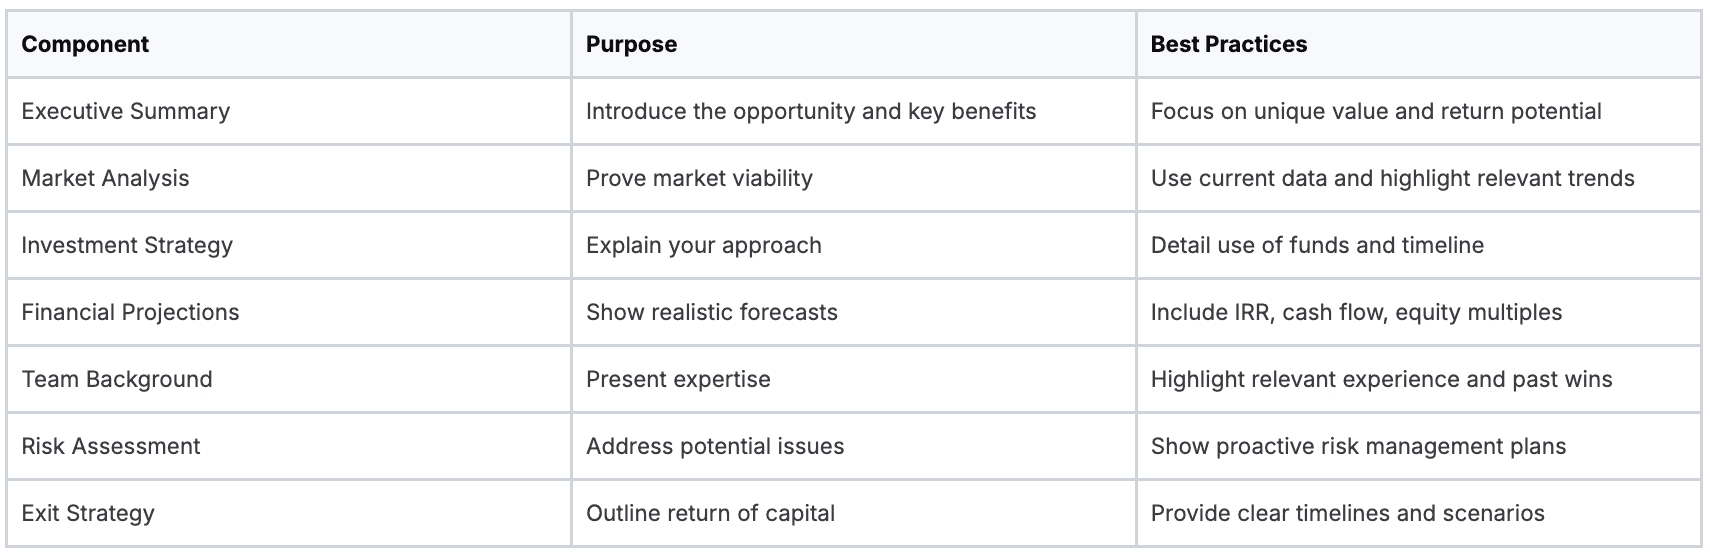Screen dimensions: 1710x554
Task: Click the Team Background cell
Action: pos(117,379)
